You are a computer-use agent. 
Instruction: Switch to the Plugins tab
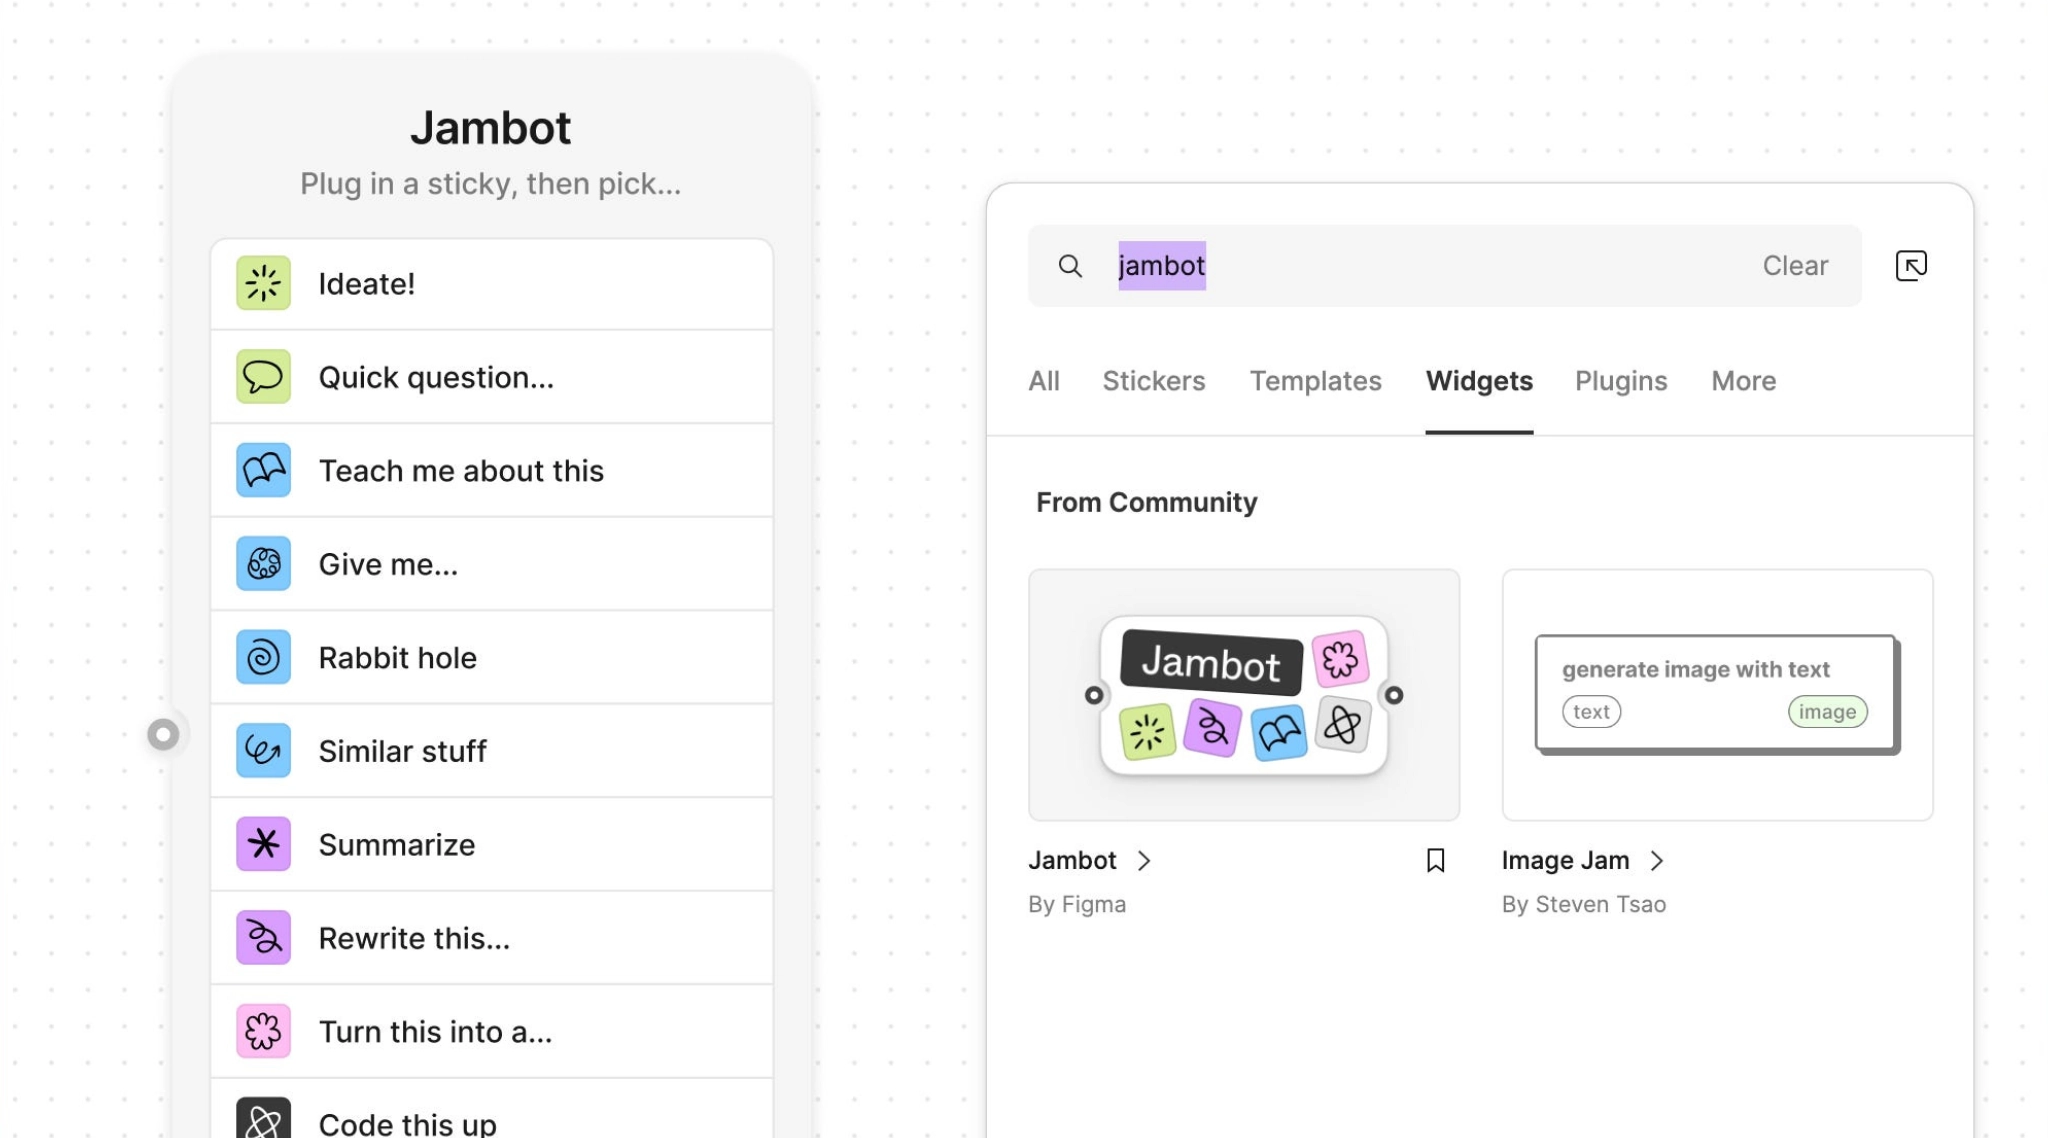[1621, 380]
